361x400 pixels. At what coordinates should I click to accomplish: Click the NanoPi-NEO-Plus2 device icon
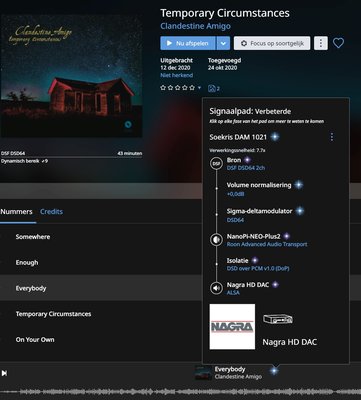(216, 240)
